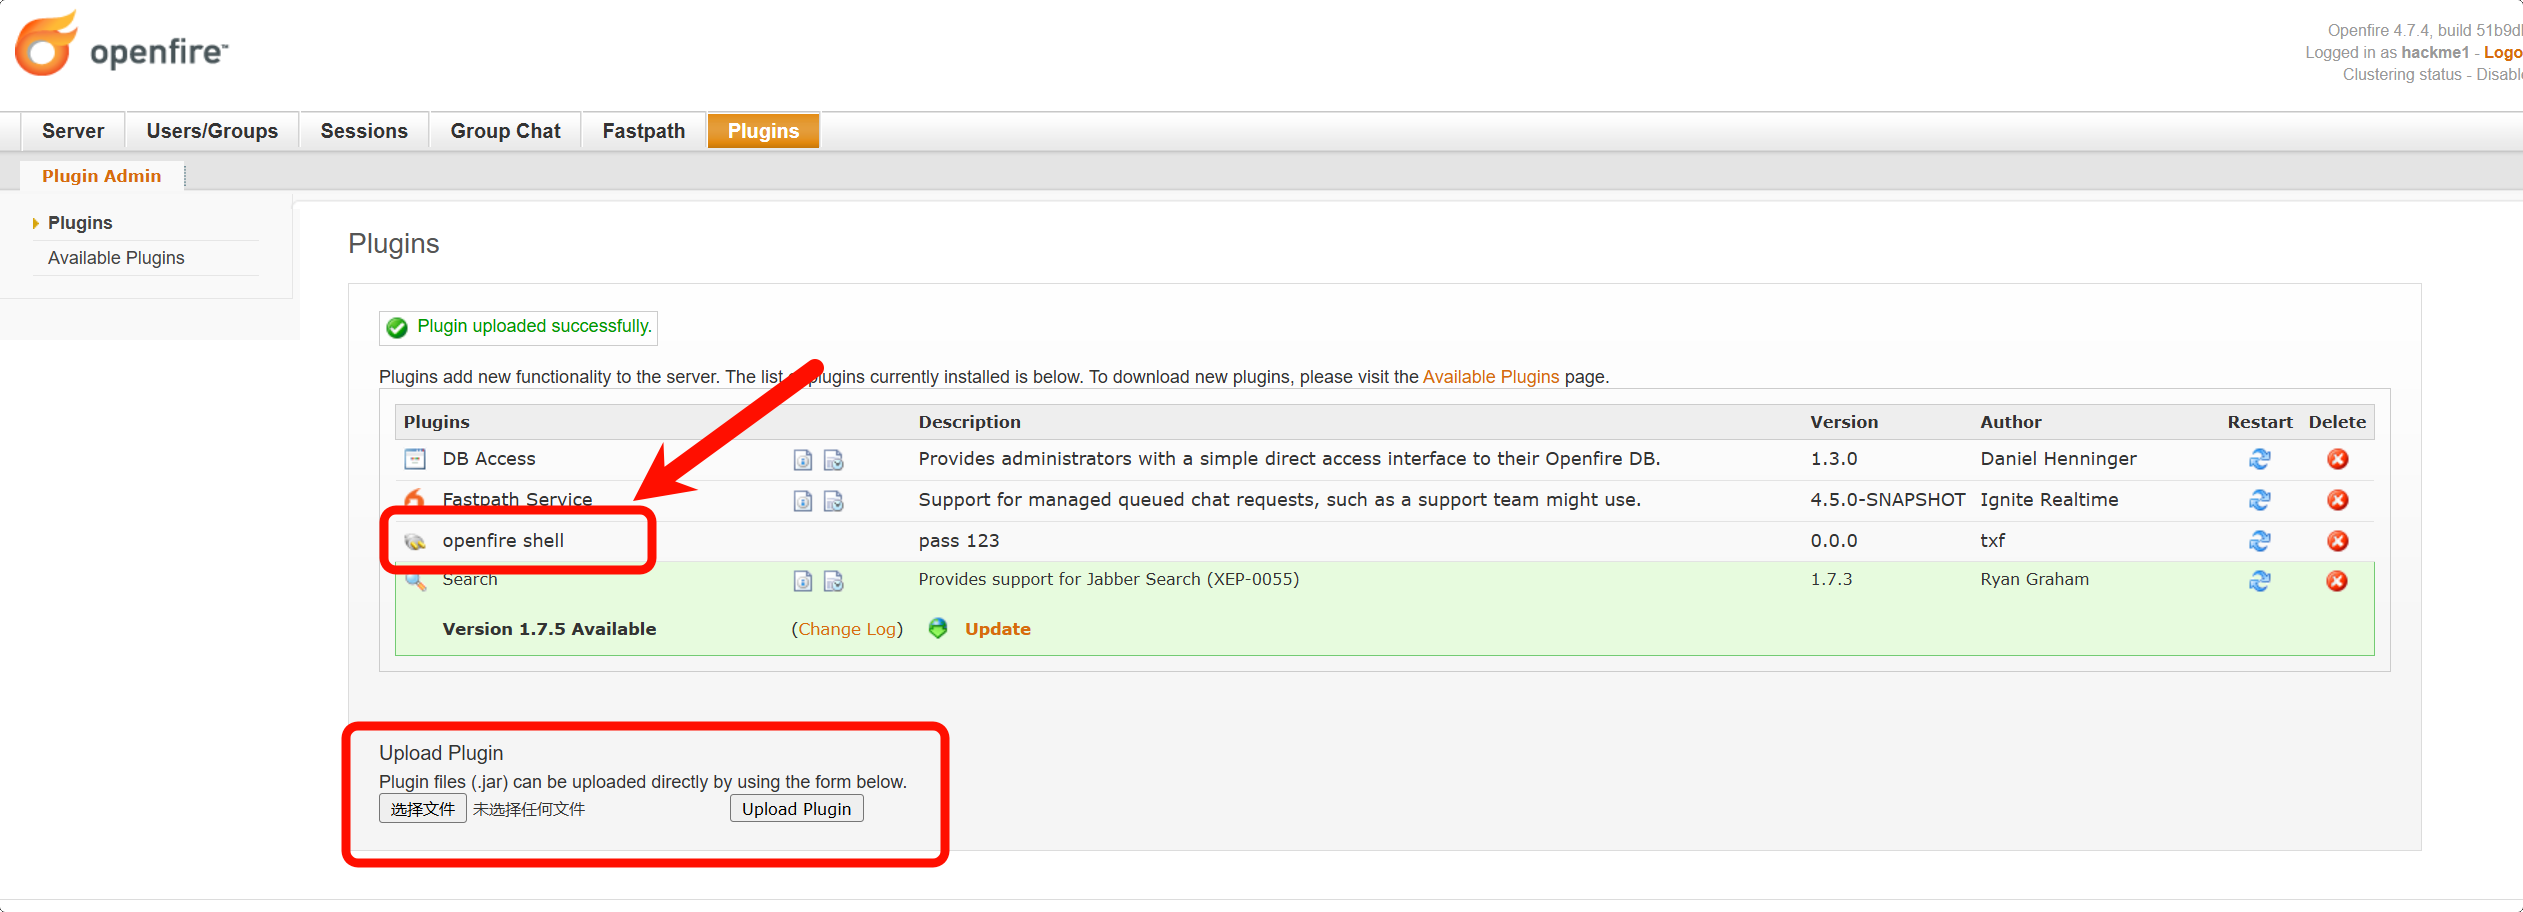Viewport: 2523px width, 912px height.
Task: Delete the Search plugin
Action: (x=2336, y=581)
